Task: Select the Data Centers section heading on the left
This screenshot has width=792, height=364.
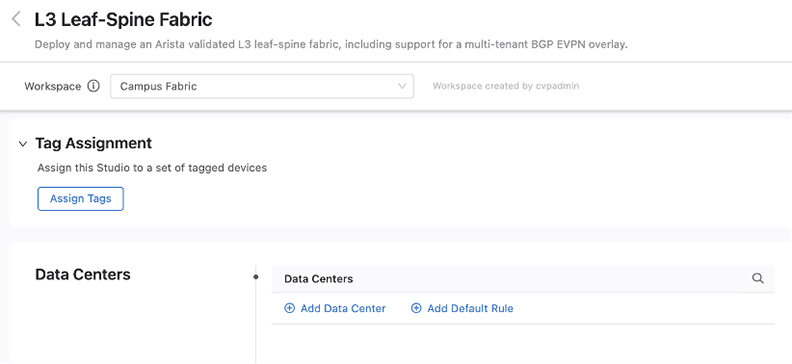Action: click(x=83, y=275)
